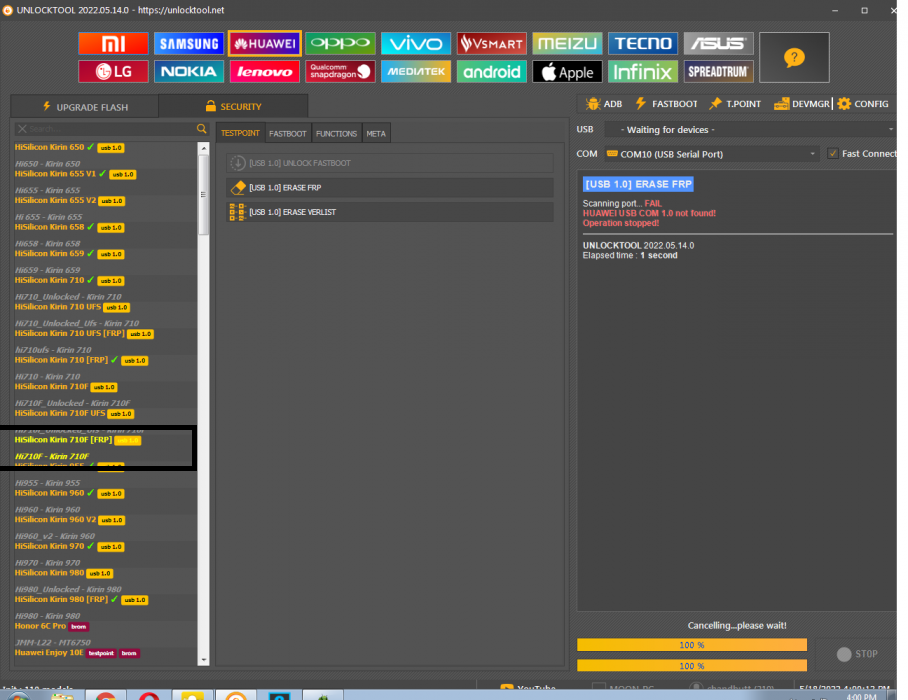908x700 pixels.
Task: Select the Lenovo brand logo
Action: point(265,72)
